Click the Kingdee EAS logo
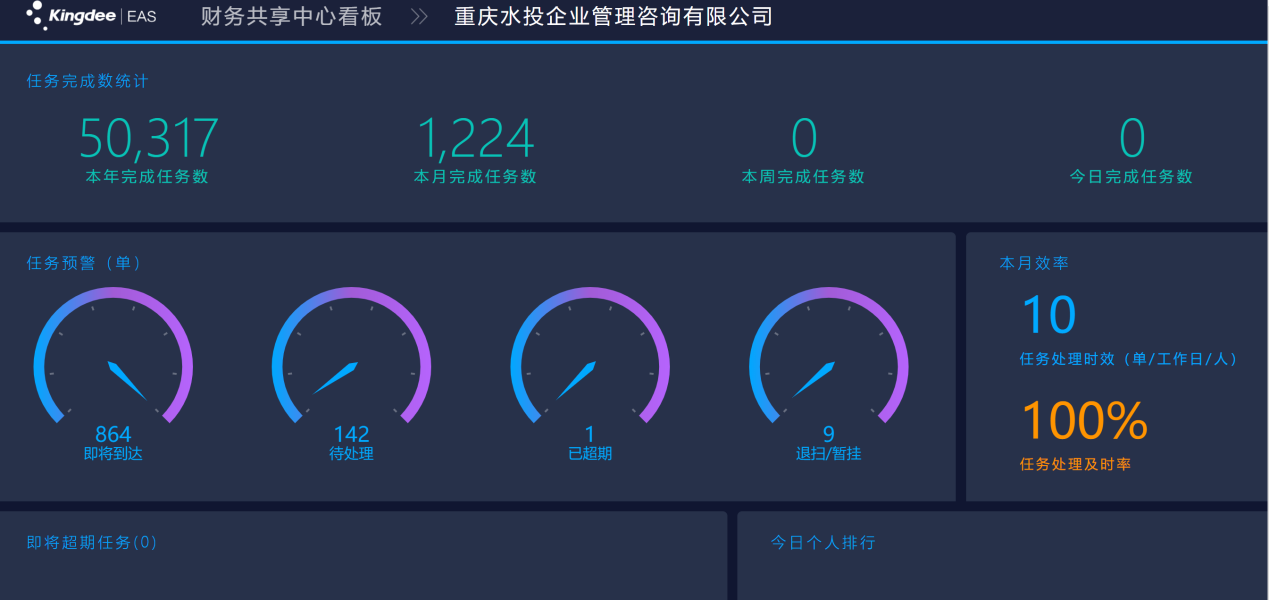Image resolution: width=1269 pixels, height=600 pixels. pos(91,16)
